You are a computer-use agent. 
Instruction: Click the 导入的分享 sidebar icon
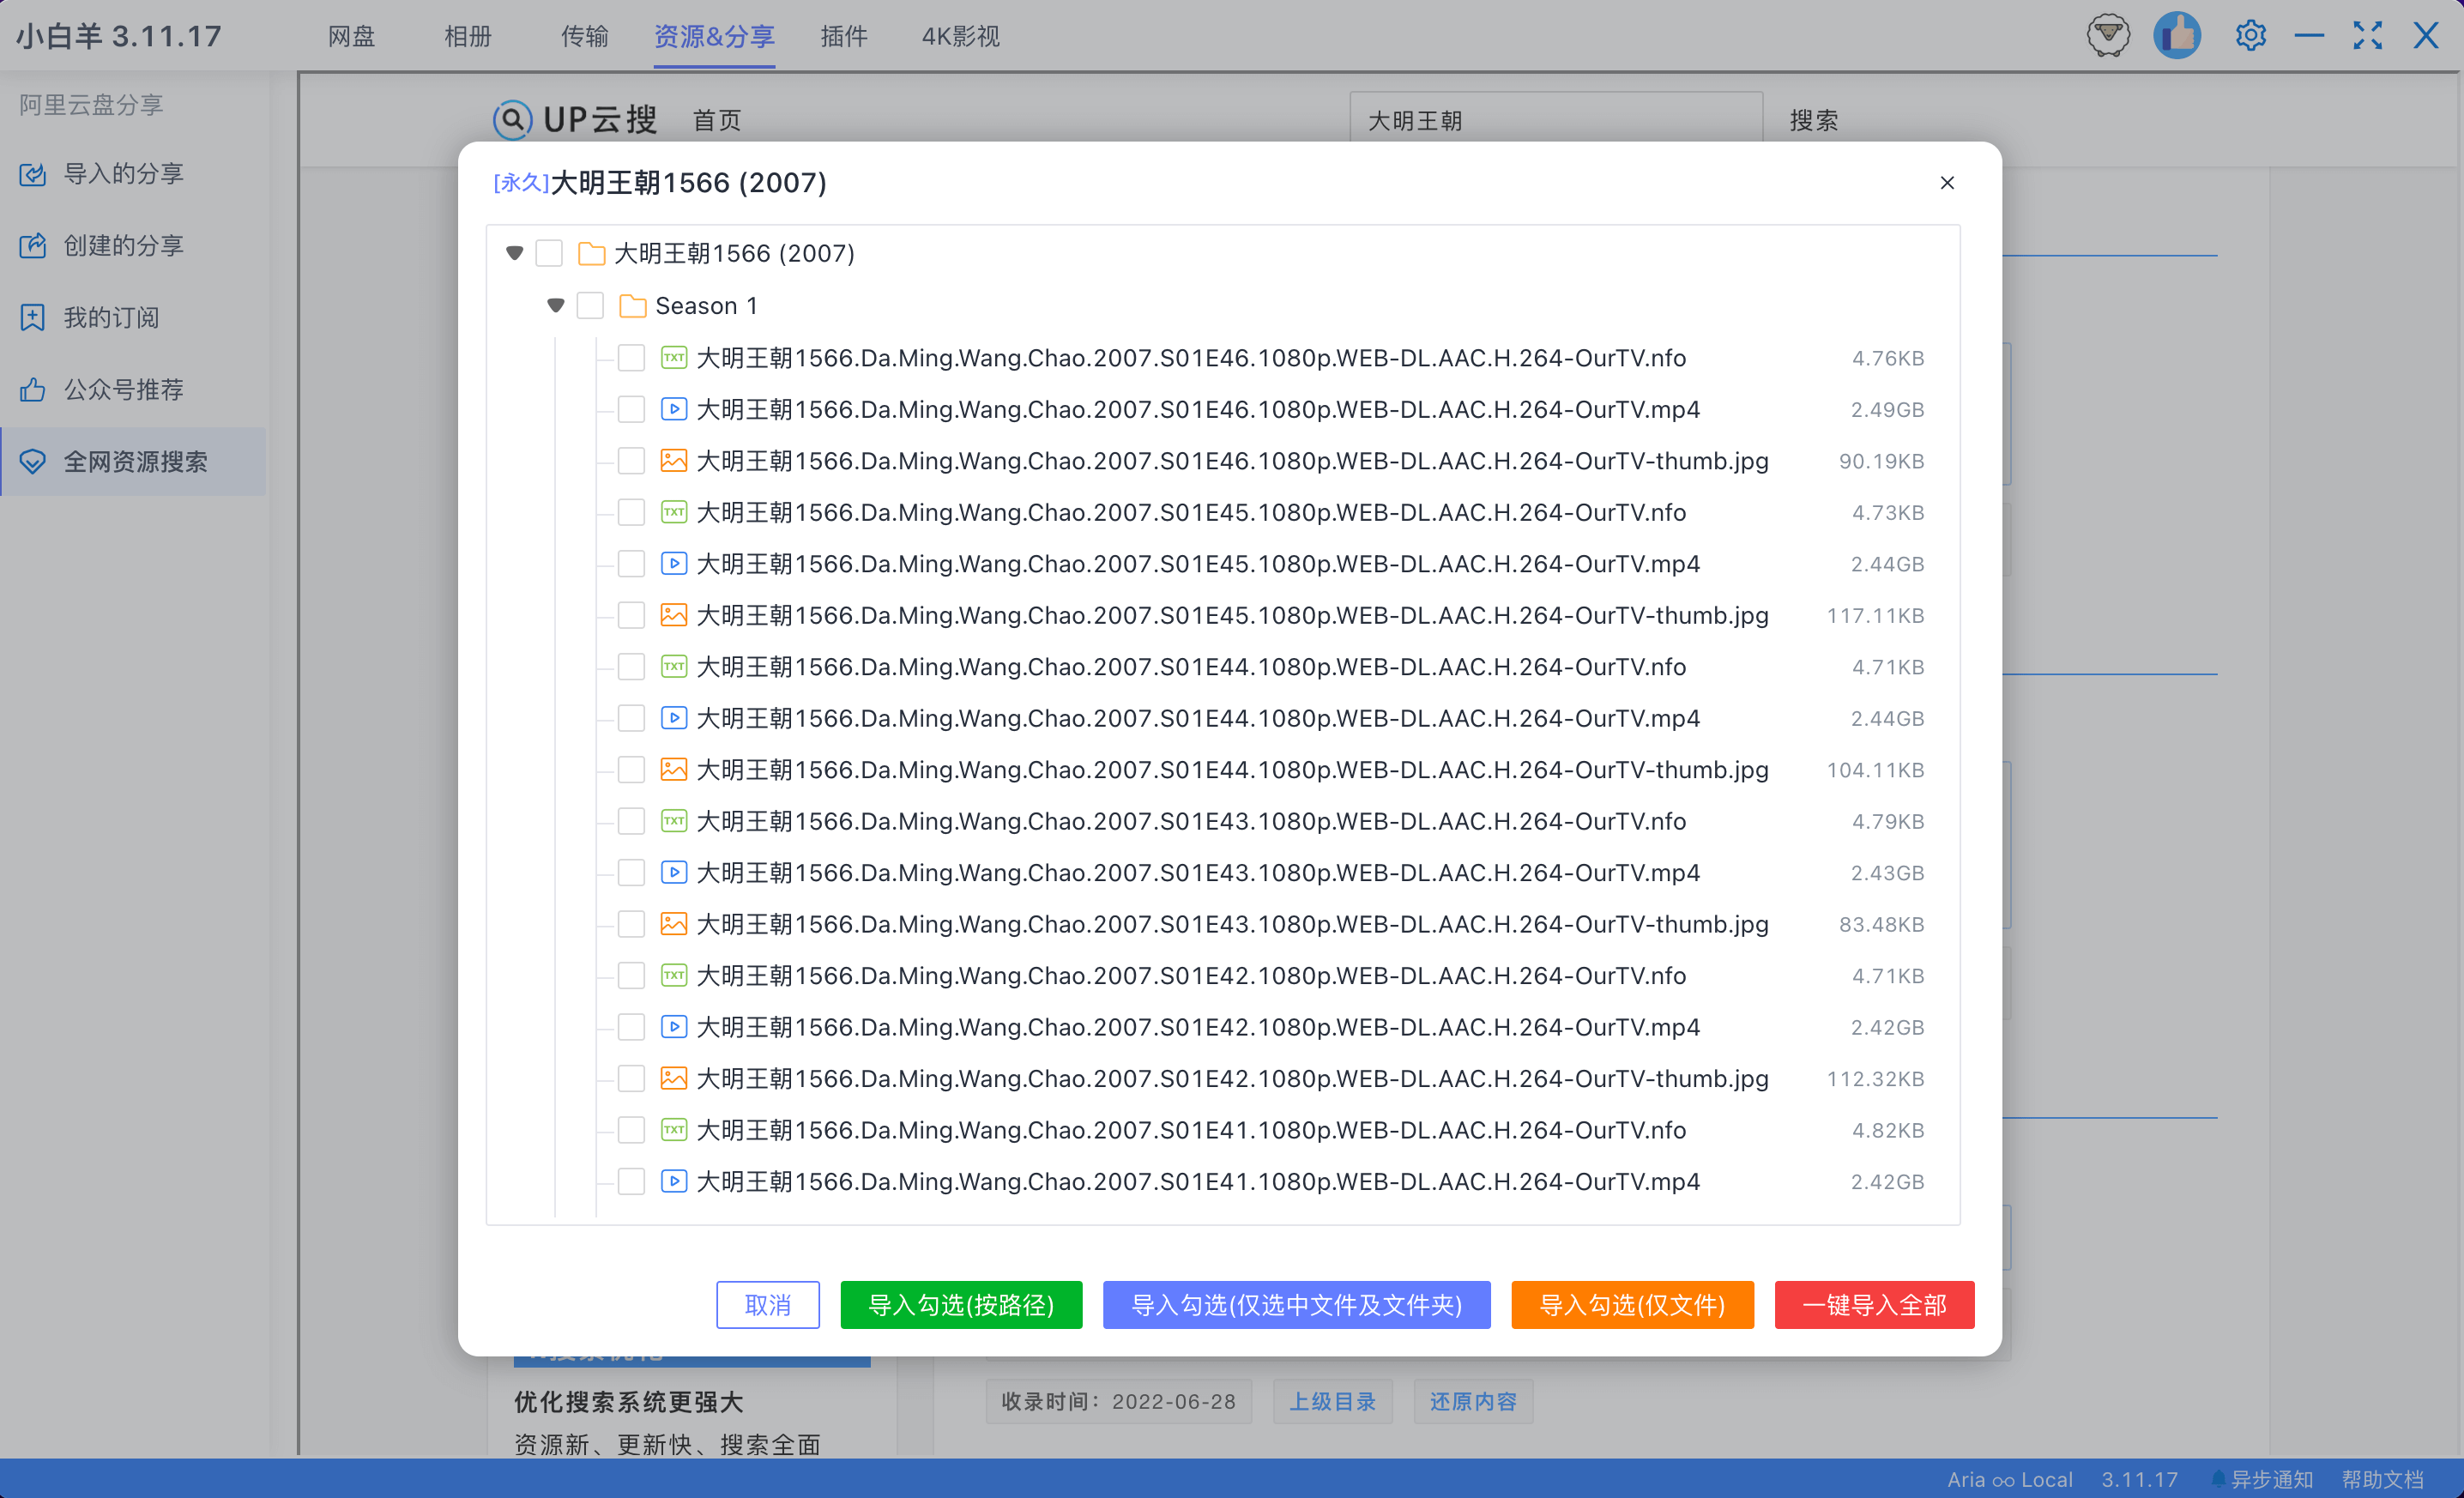click(x=33, y=174)
